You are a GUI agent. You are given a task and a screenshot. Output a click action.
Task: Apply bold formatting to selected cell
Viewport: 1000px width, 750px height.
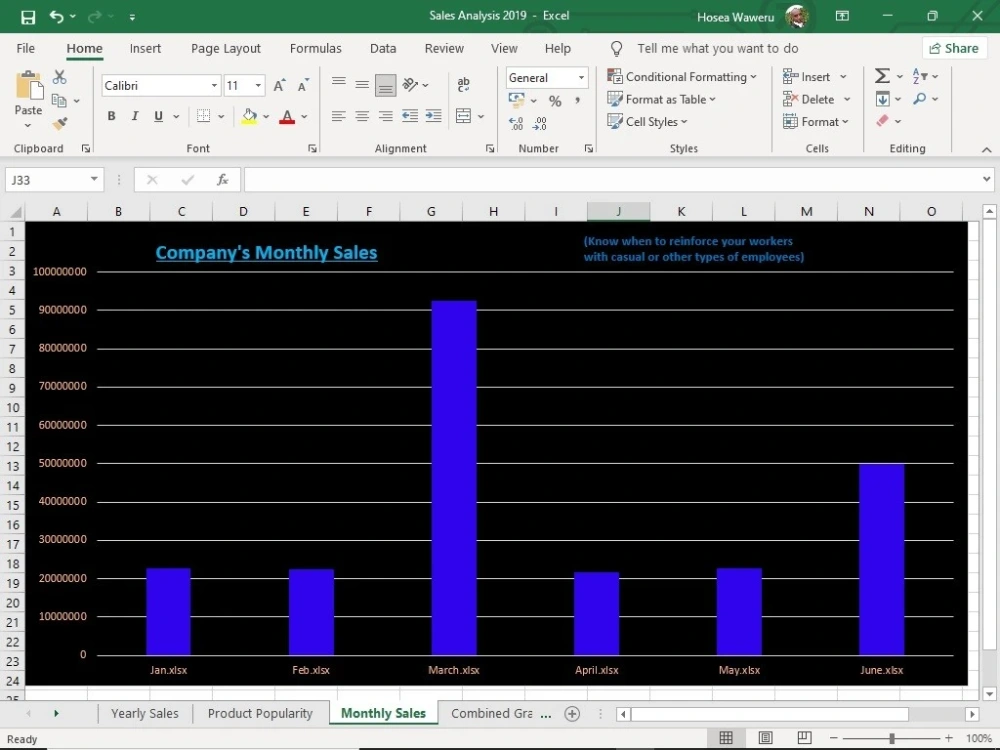click(x=111, y=116)
